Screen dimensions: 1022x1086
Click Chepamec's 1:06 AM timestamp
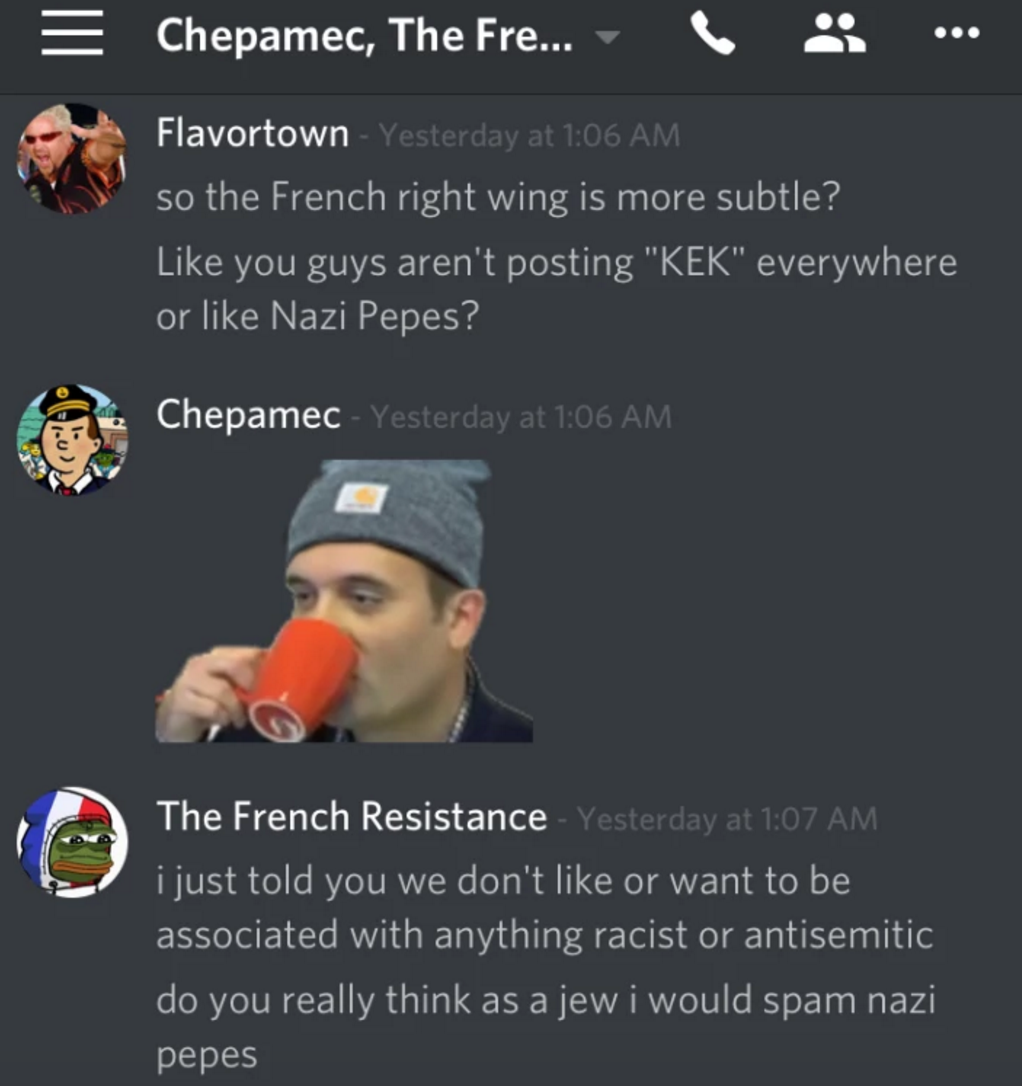(x=521, y=417)
